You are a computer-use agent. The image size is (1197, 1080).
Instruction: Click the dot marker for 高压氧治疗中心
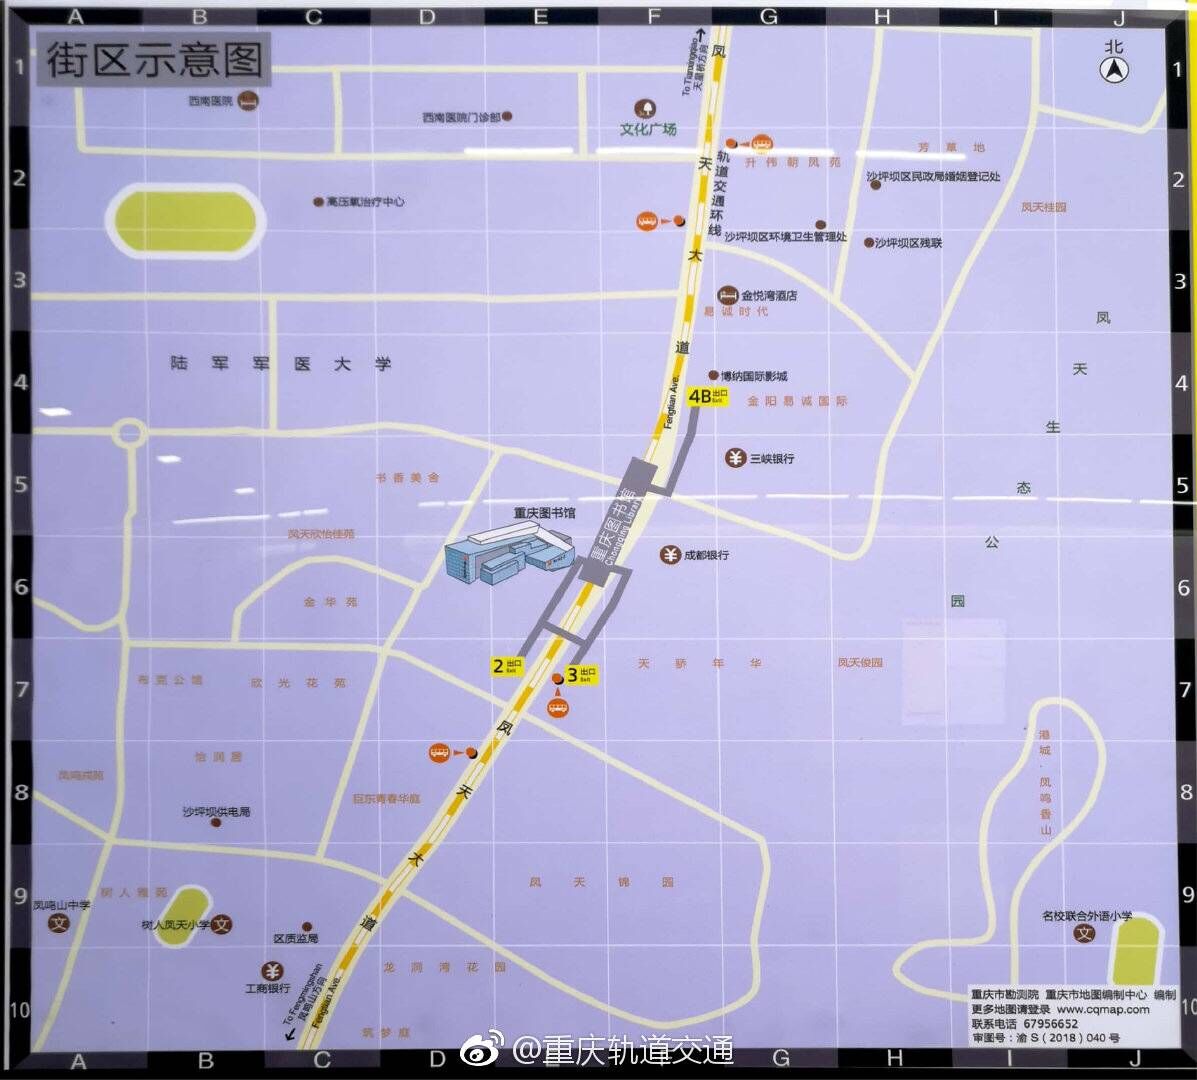point(318,201)
